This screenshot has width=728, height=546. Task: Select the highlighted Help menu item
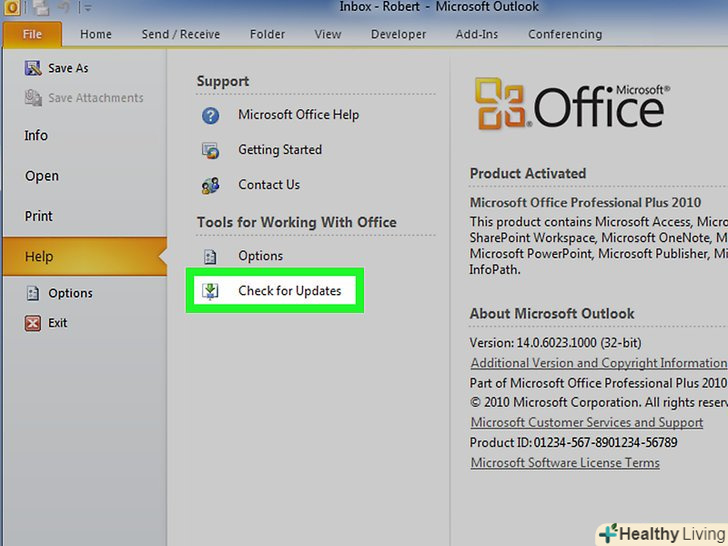tap(84, 257)
